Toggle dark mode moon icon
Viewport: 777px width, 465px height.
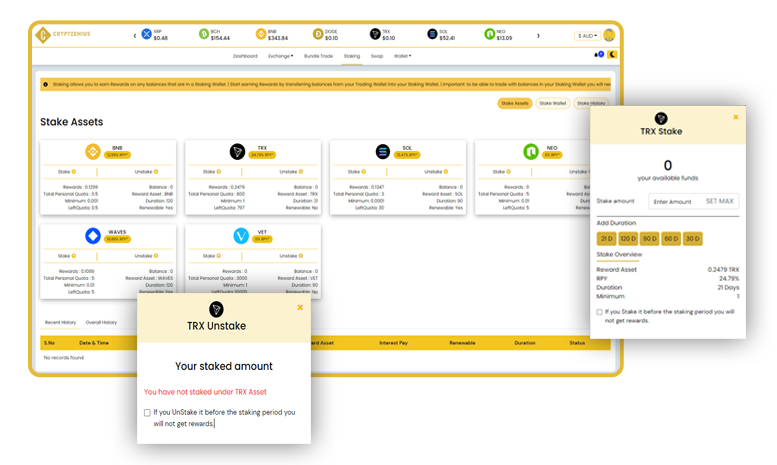click(612, 54)
